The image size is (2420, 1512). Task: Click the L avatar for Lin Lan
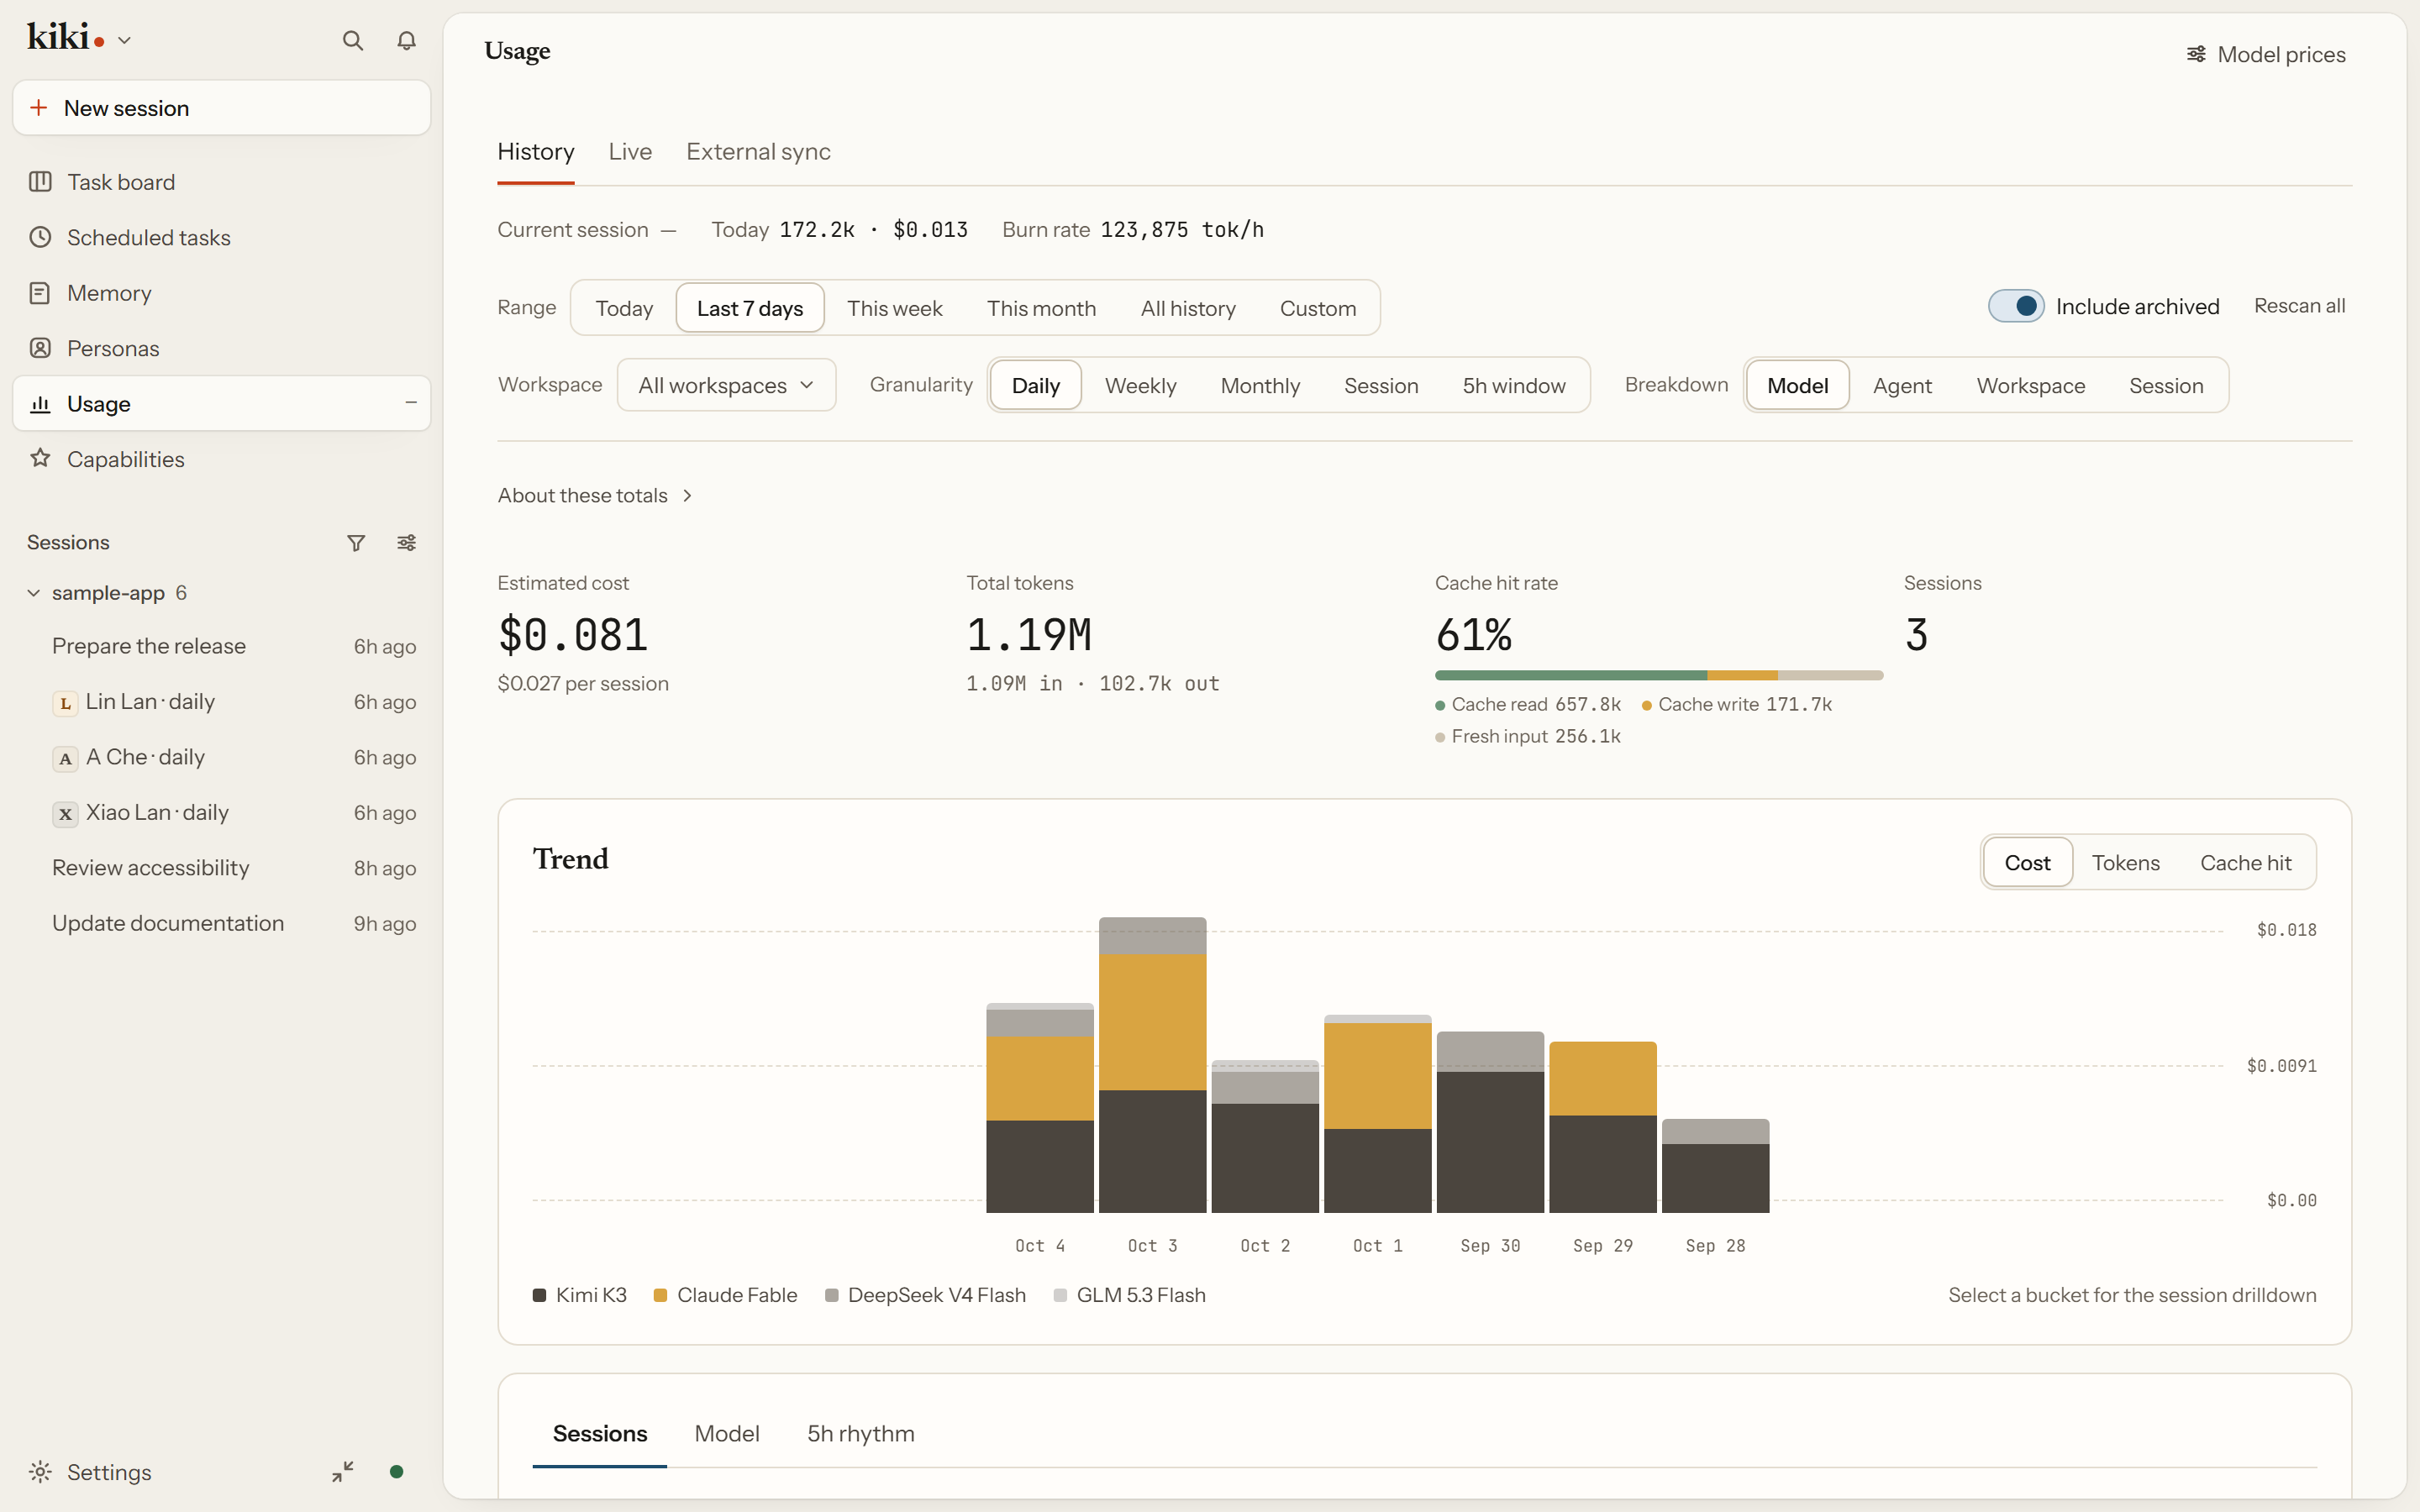65,703
